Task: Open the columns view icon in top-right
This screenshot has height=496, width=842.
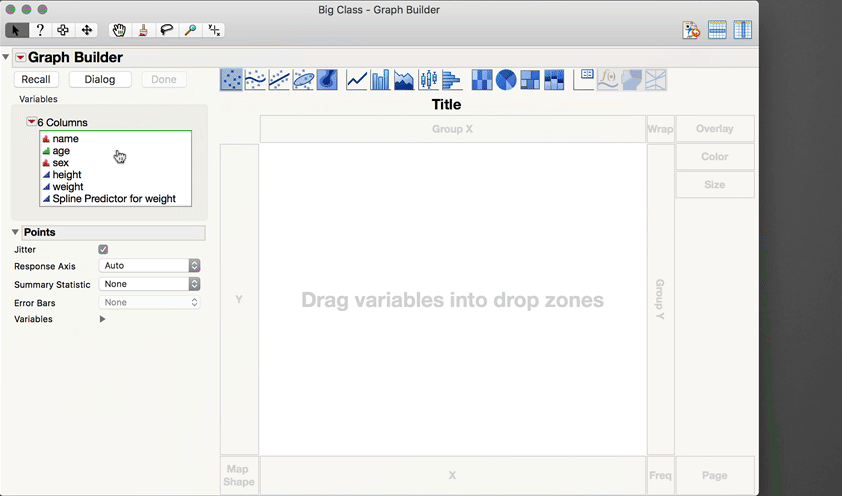Action: coord(743,30)
